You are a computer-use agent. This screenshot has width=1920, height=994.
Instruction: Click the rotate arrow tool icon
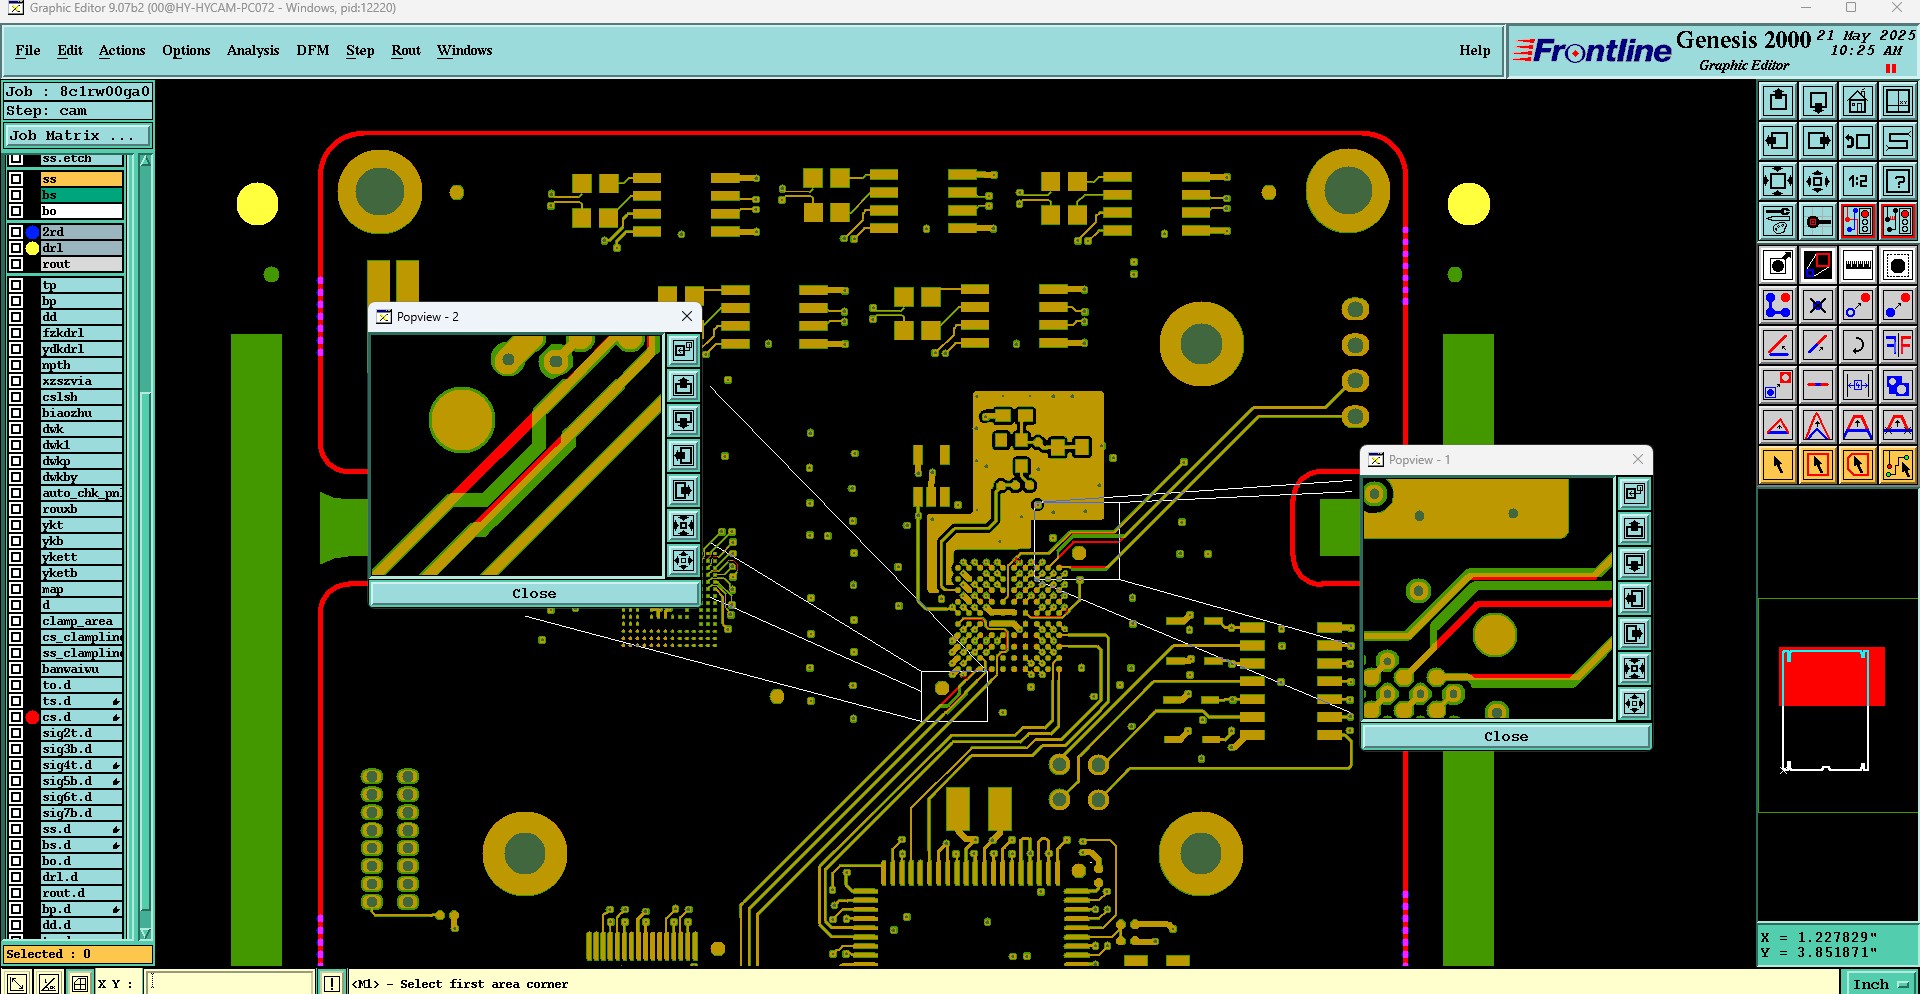1858,345
